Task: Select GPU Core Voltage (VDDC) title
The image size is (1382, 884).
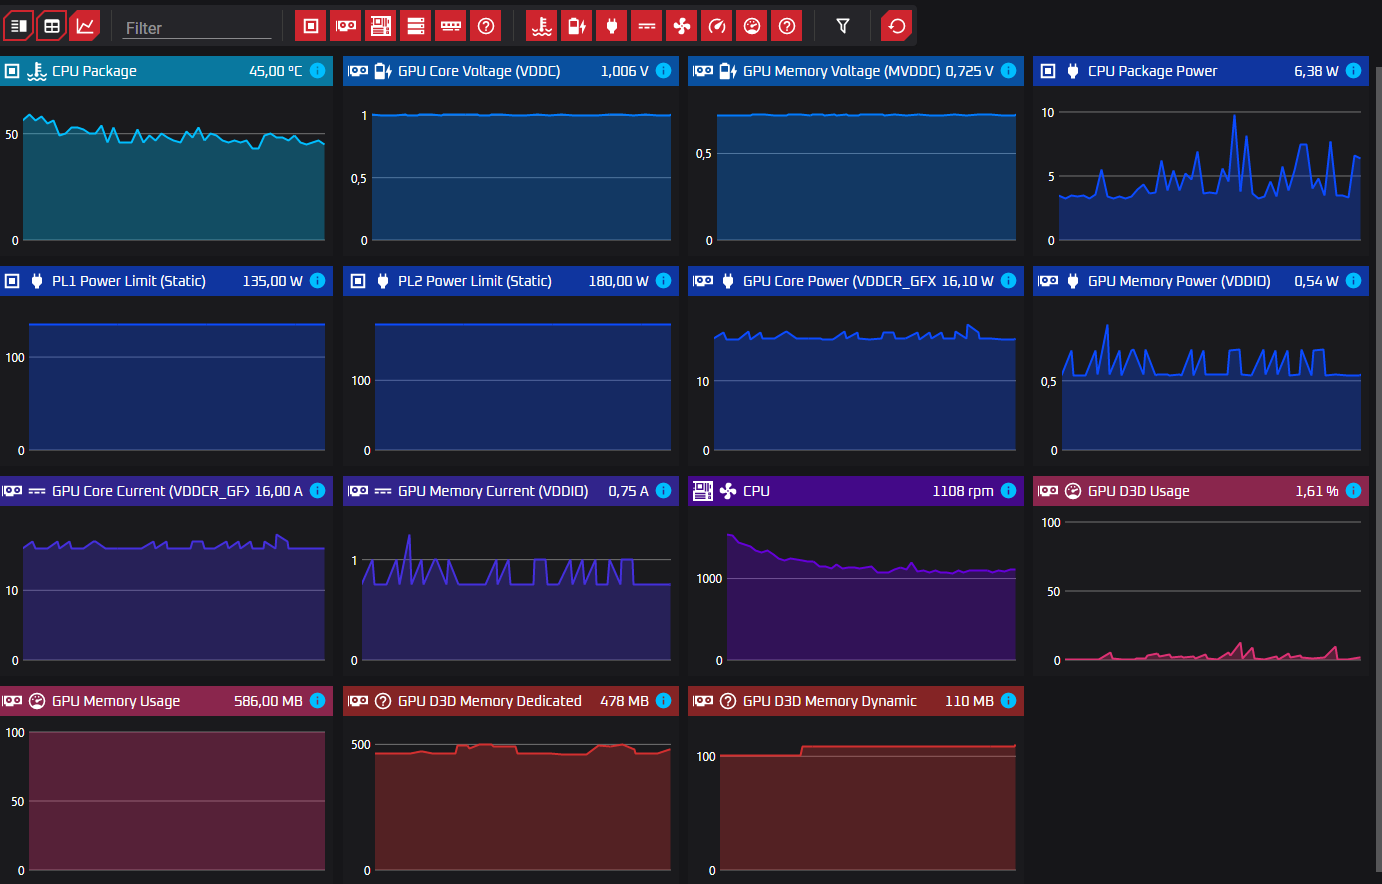Action: pos(479,71)
